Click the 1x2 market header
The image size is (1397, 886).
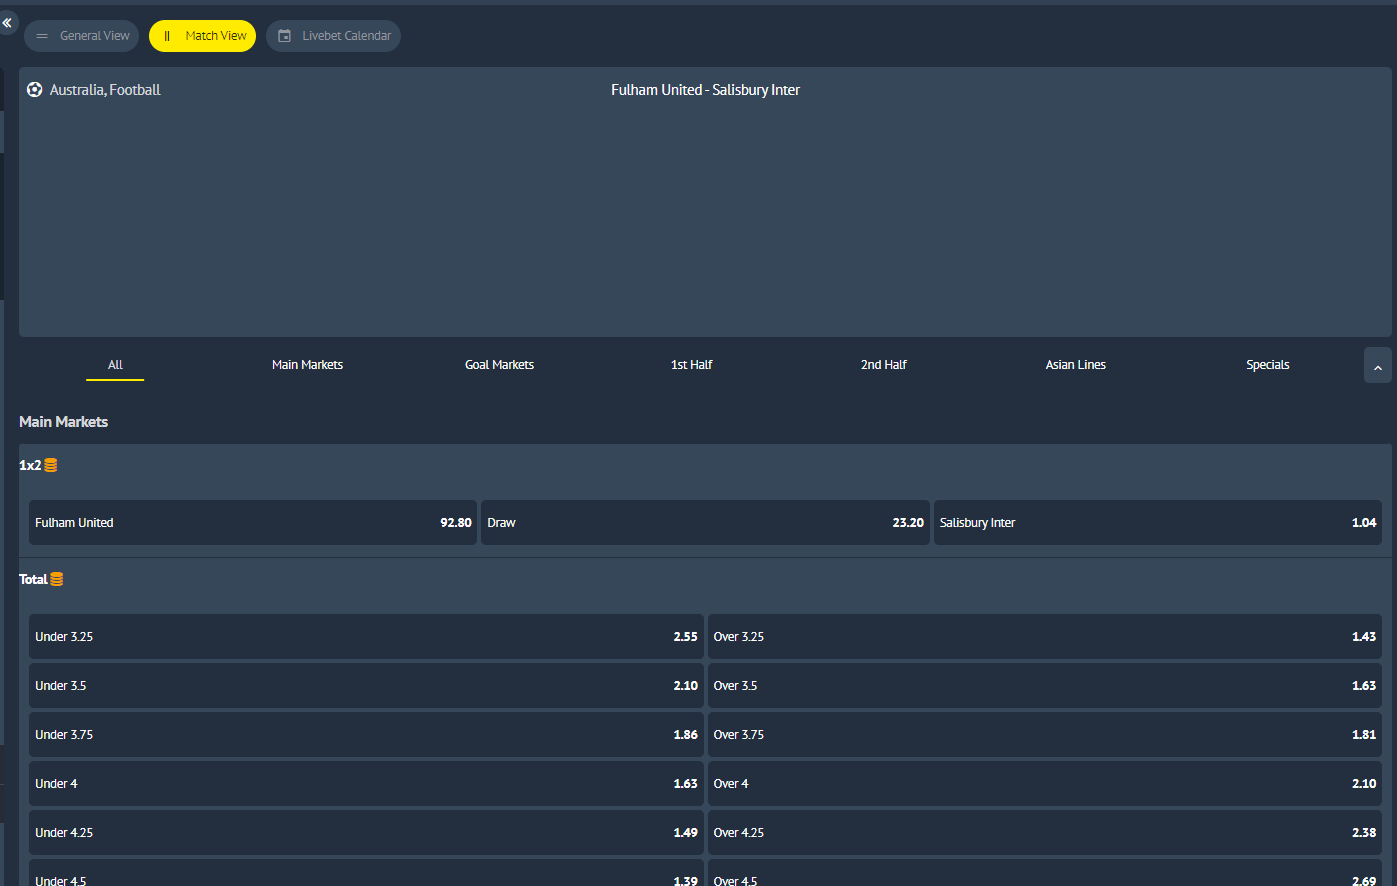(x=30, y=465)
